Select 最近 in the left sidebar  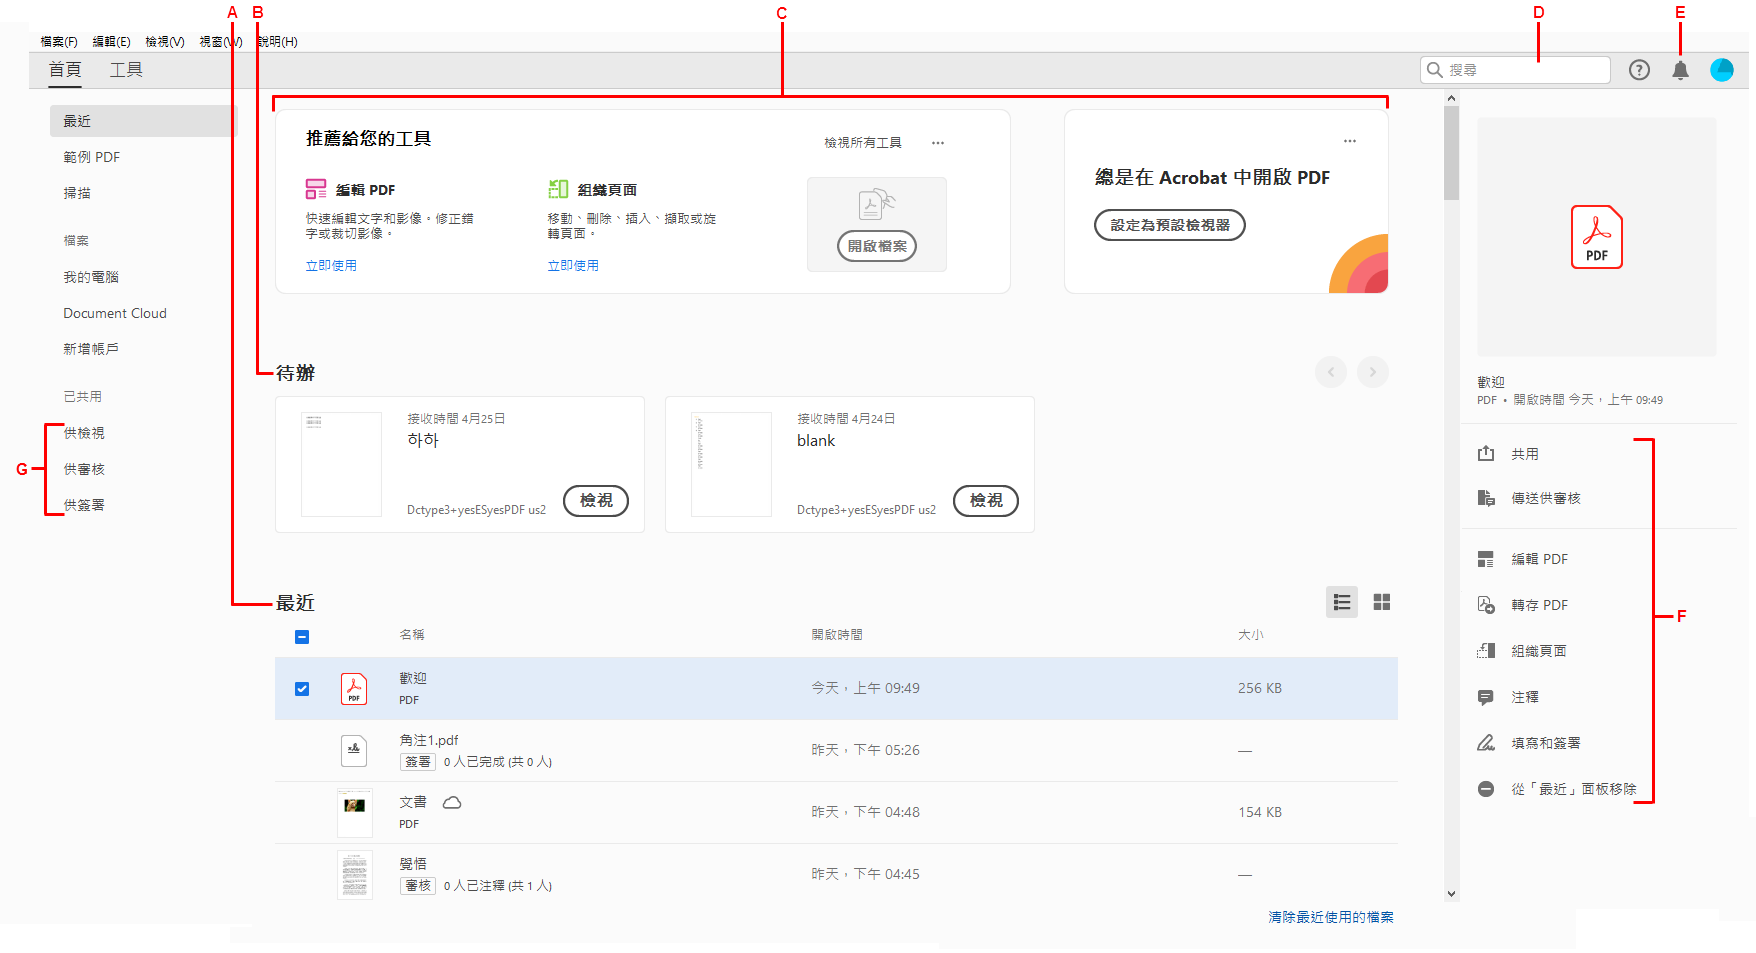coord(144,121)
